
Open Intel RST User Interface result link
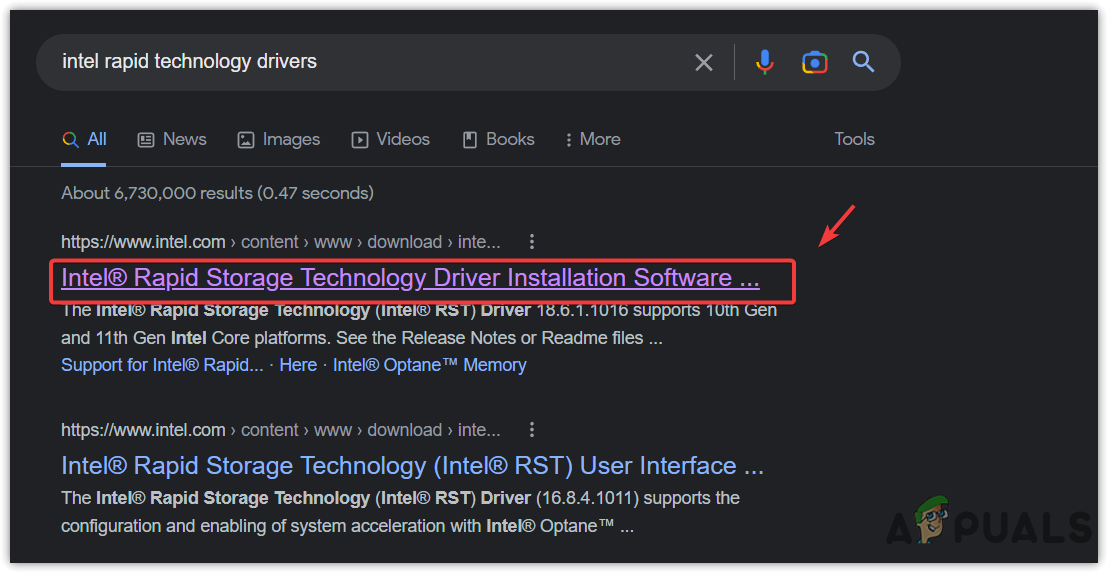point(412,466)
